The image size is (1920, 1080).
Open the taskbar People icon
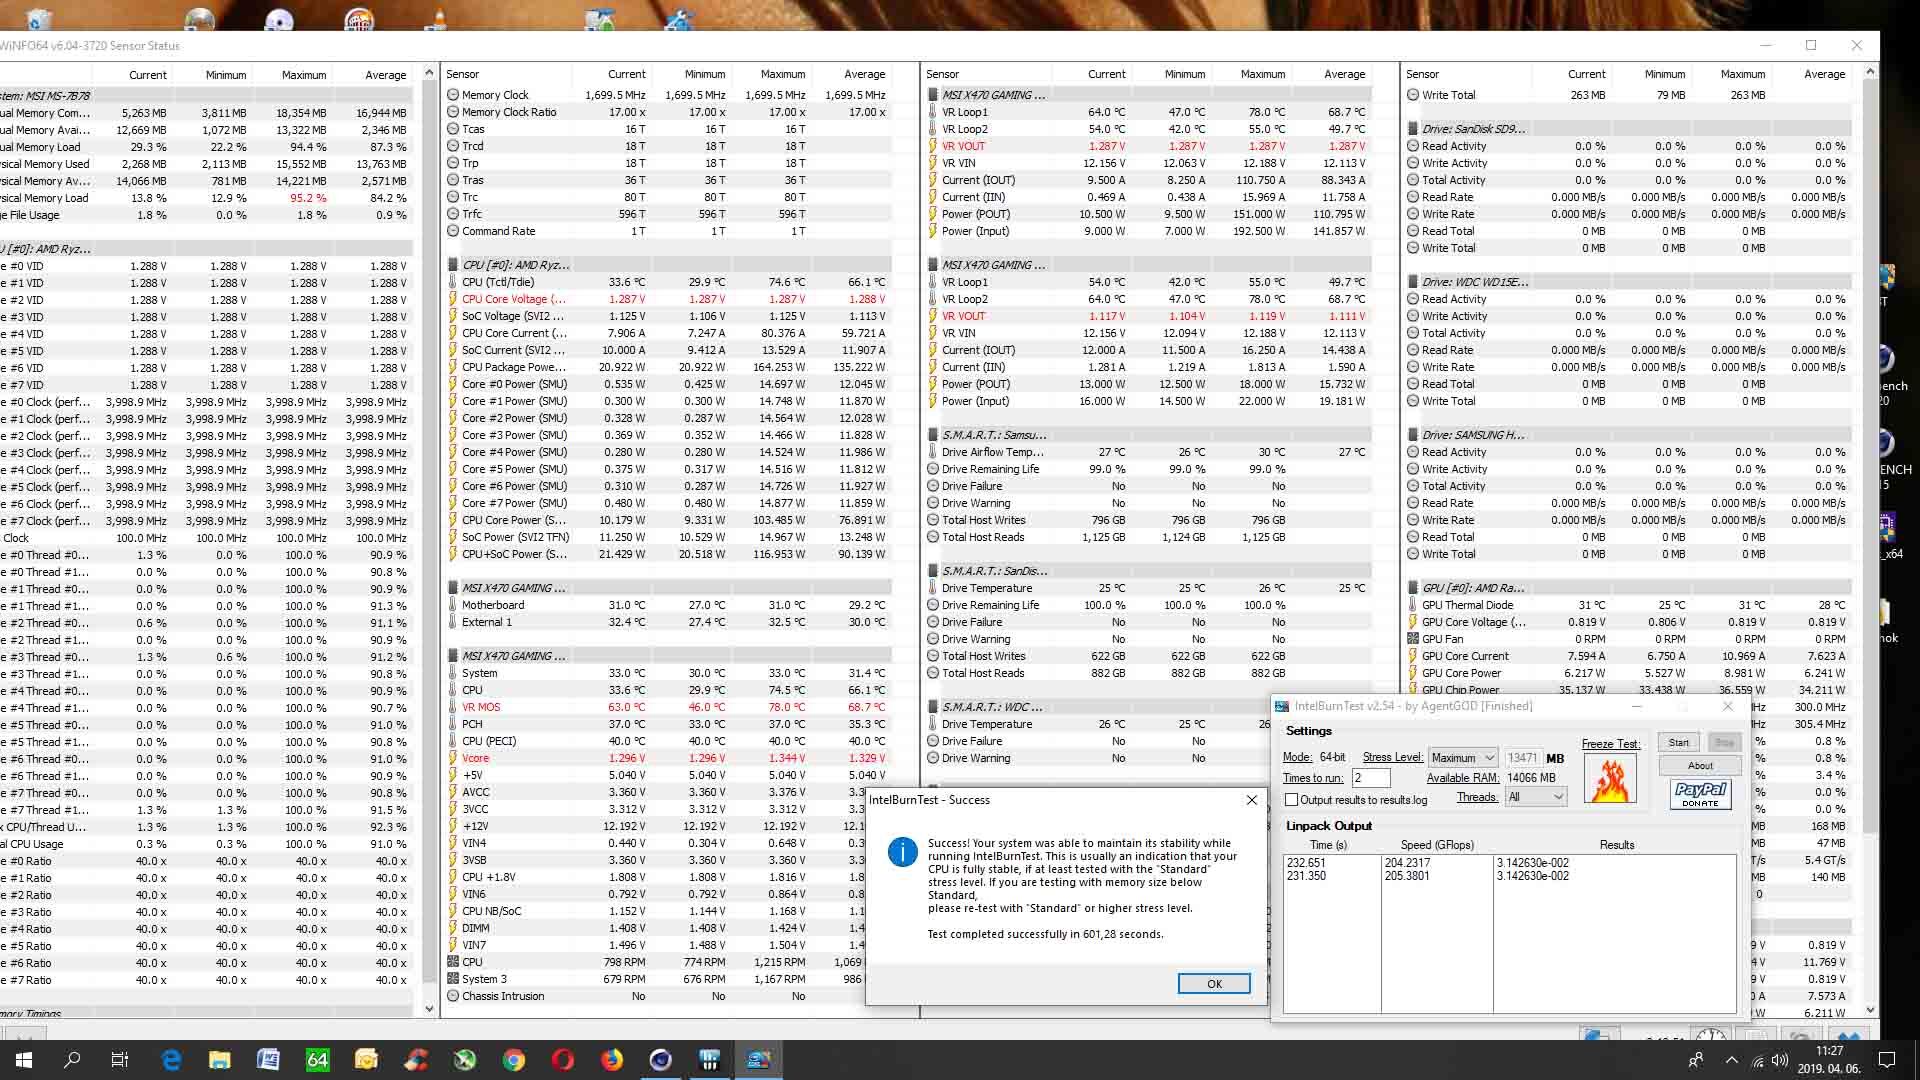click(x=1696, y=1060)
